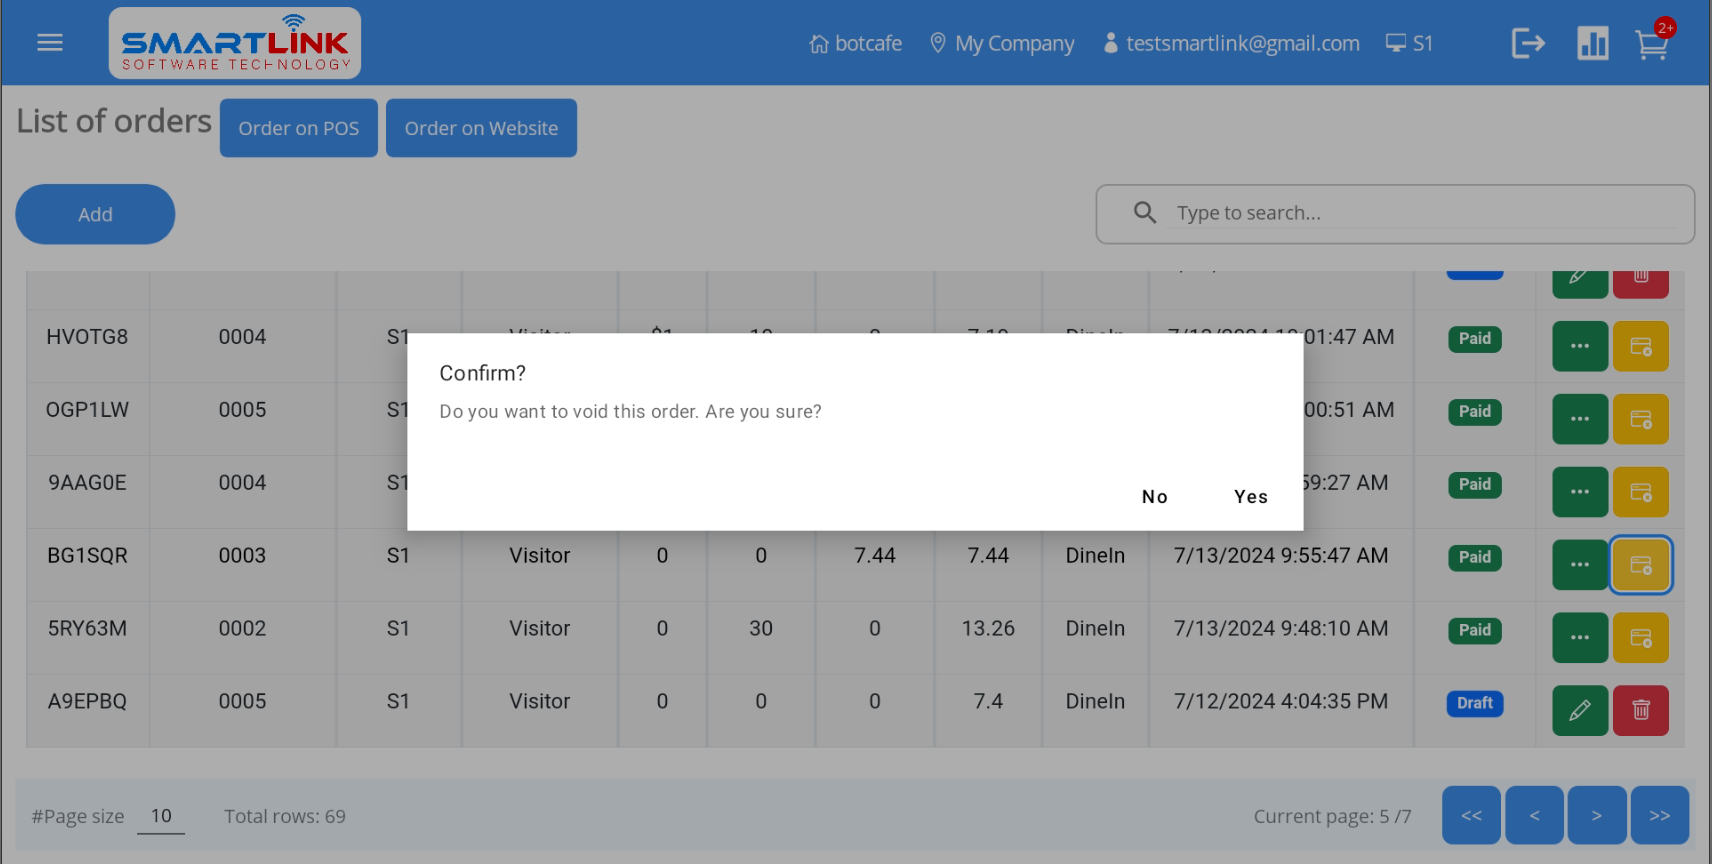Switch to Order on POS tab

[298, 128]
